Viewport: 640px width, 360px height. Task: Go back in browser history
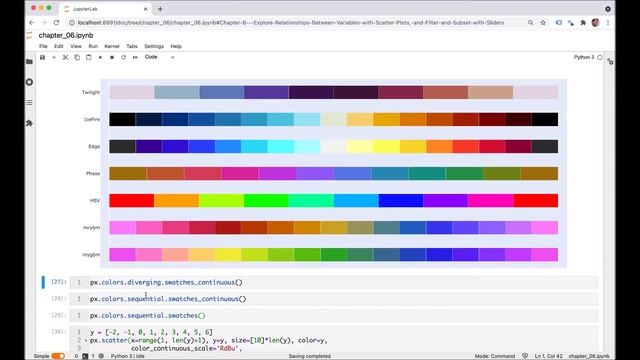click(x=32, y=22)
